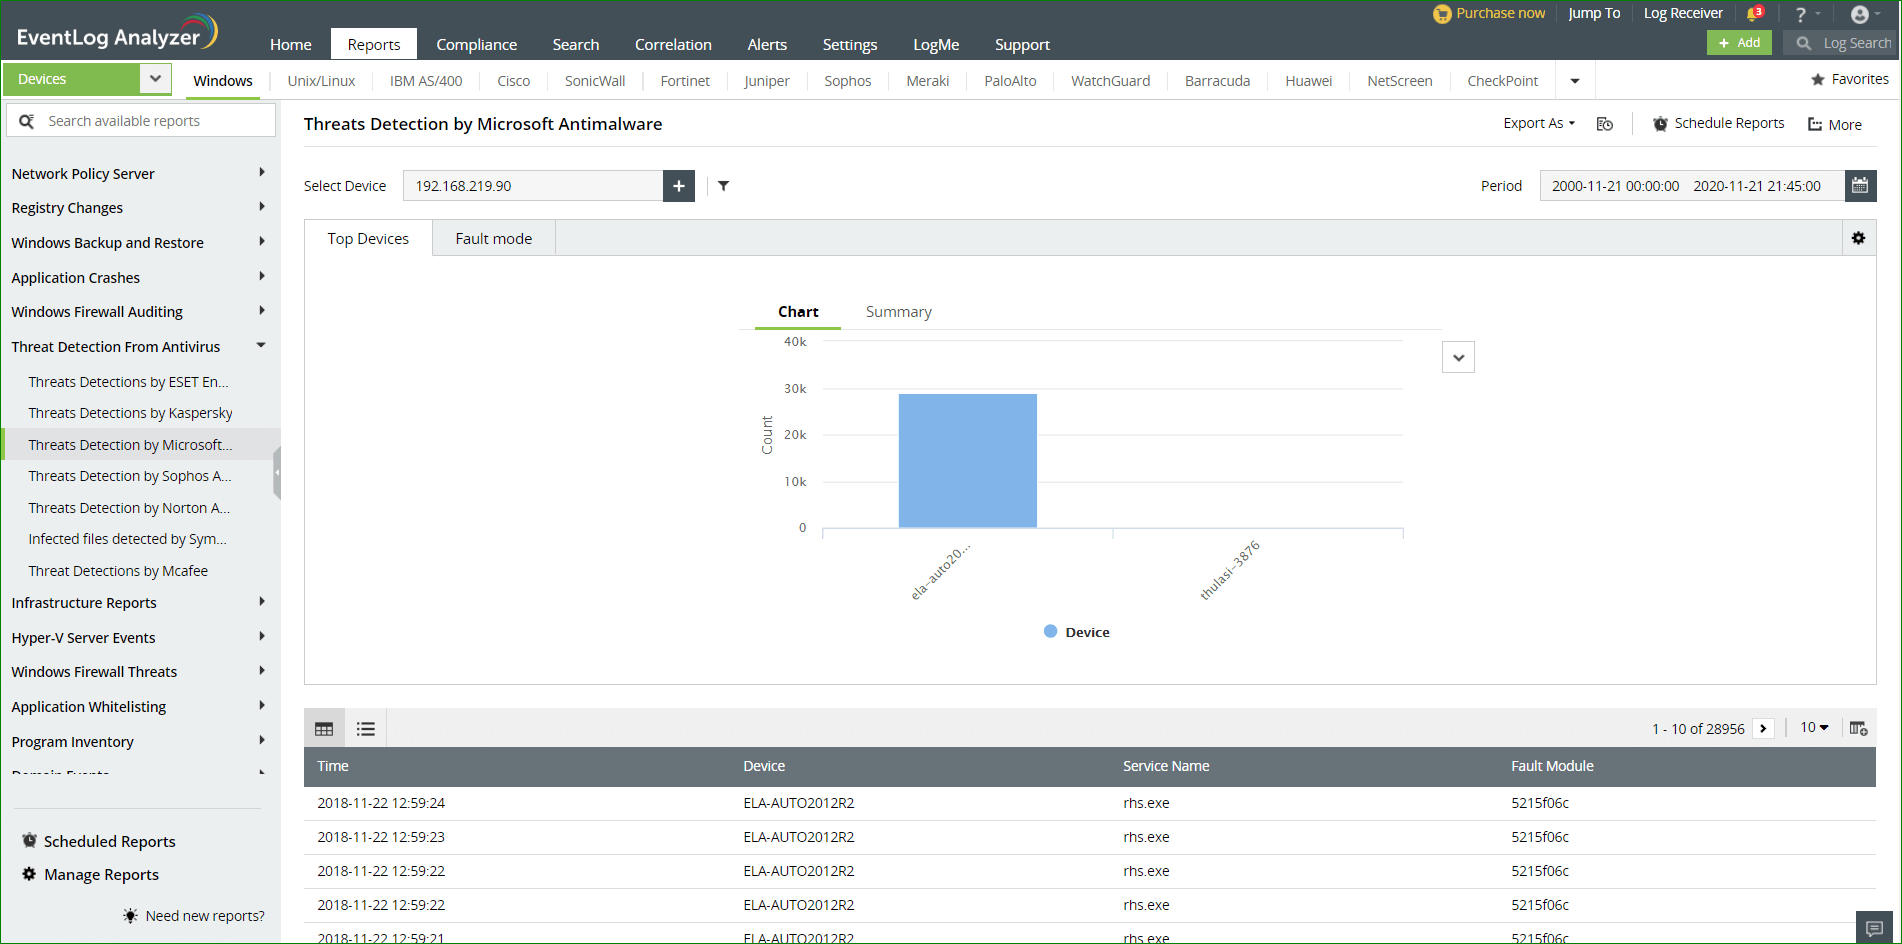This screenshot has height=944, width=1902.
Task: Open the chart settings gear icon
Action: pyautogui.click(x=1858, y=238)
